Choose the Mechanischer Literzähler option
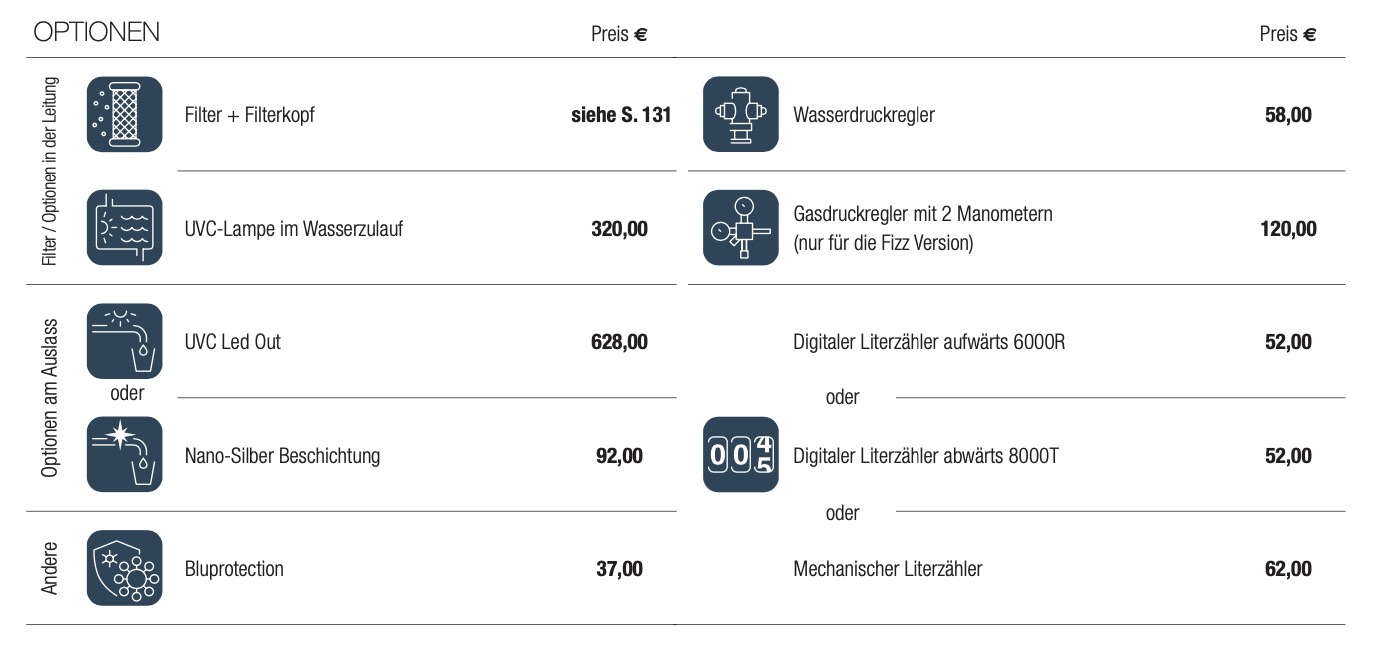Viewport: 1394px width, 654px height. 887,569
